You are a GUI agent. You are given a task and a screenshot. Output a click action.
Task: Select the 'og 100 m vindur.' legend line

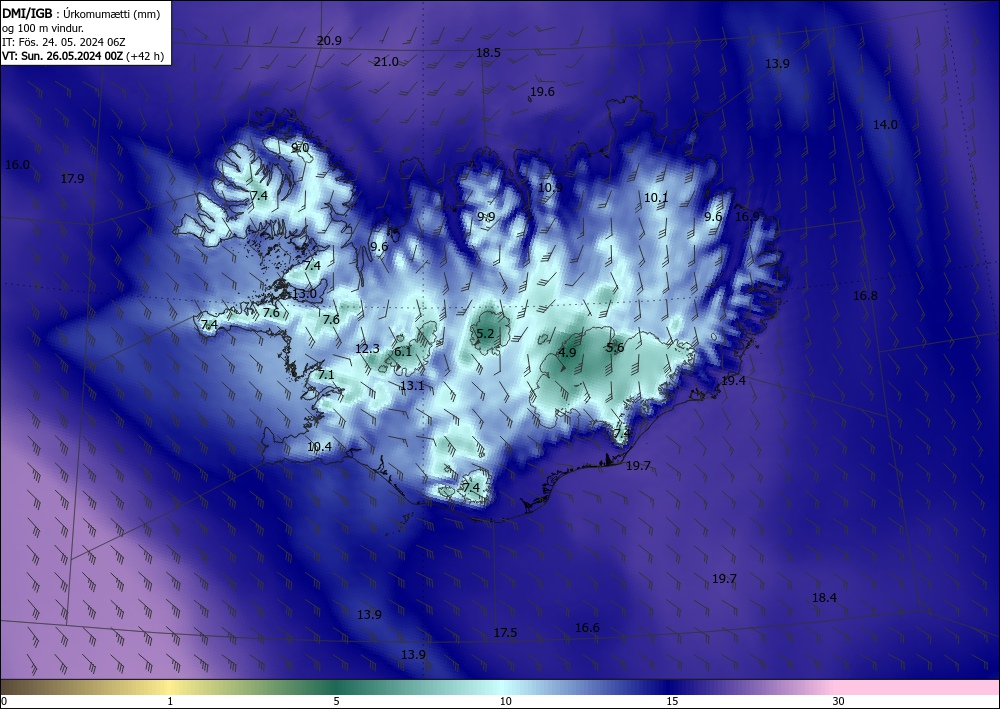point(43,28)
